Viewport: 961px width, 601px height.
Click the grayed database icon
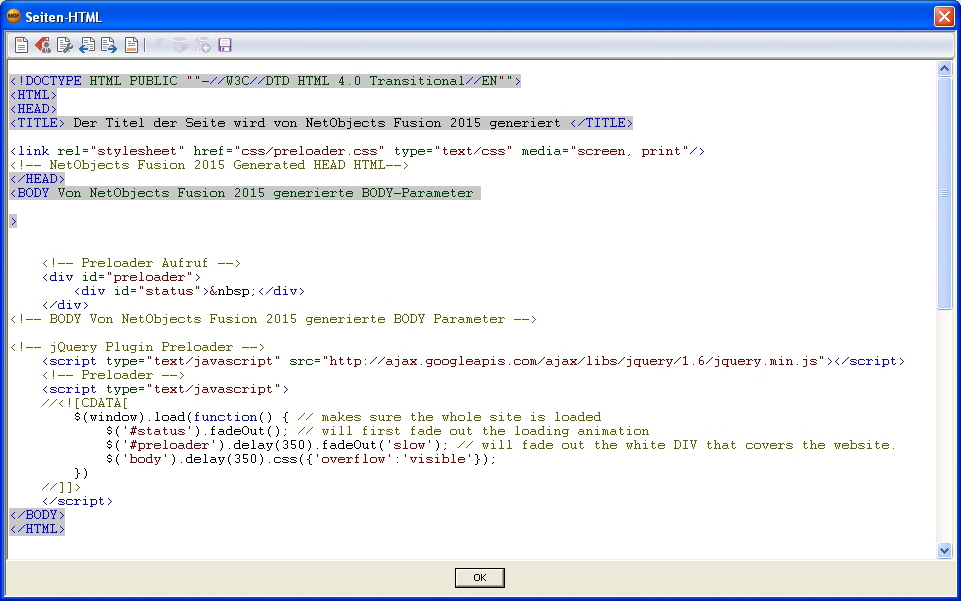[180, 45]
